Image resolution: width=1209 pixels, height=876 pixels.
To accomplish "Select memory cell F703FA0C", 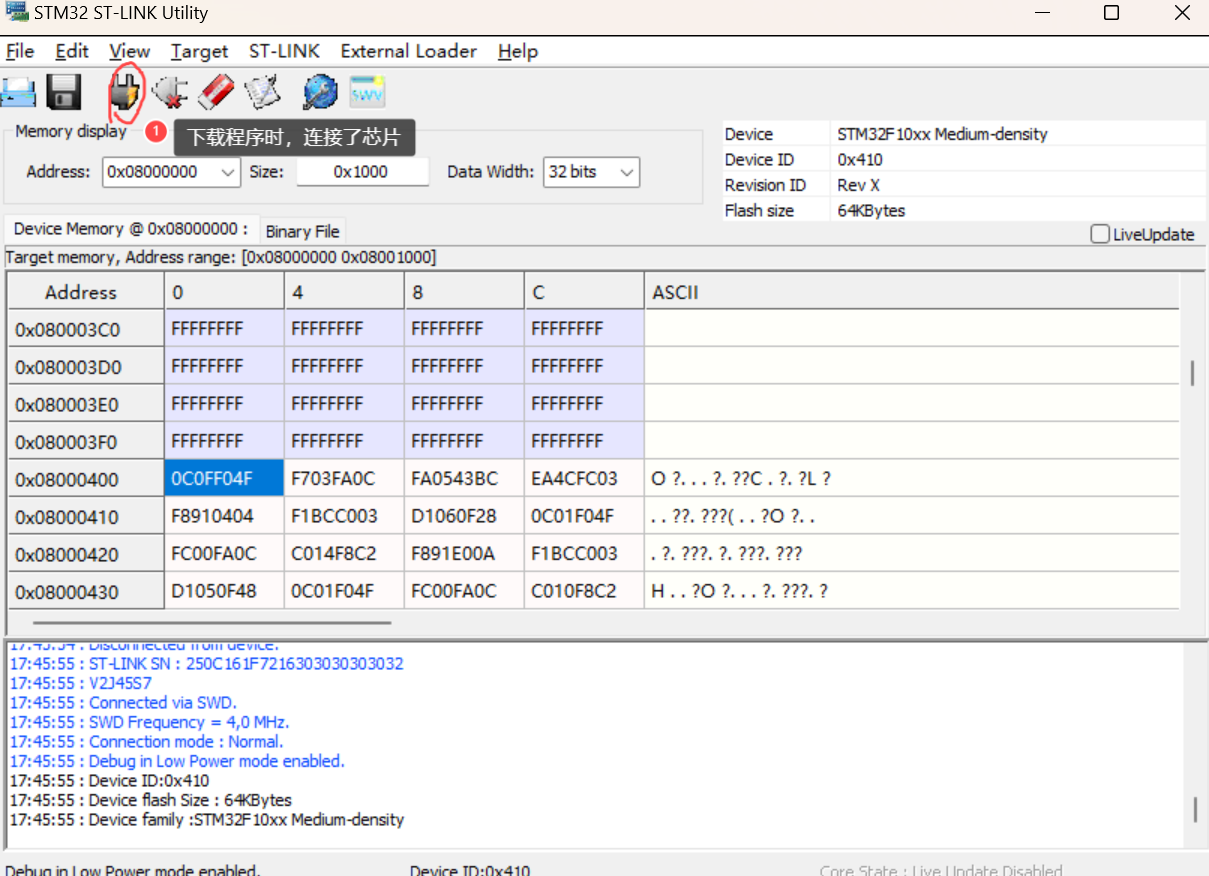I will point(344,479).
